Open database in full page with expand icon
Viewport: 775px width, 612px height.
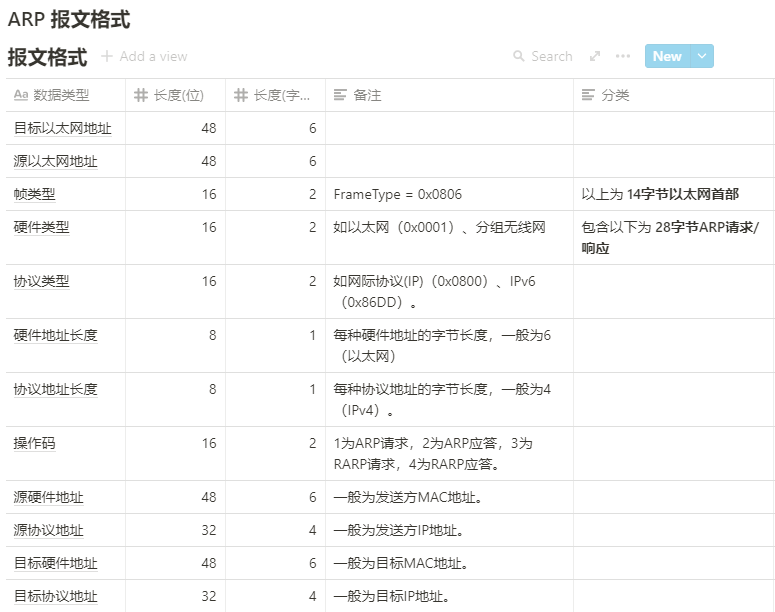pyautogui.click(x=595, y=57)
